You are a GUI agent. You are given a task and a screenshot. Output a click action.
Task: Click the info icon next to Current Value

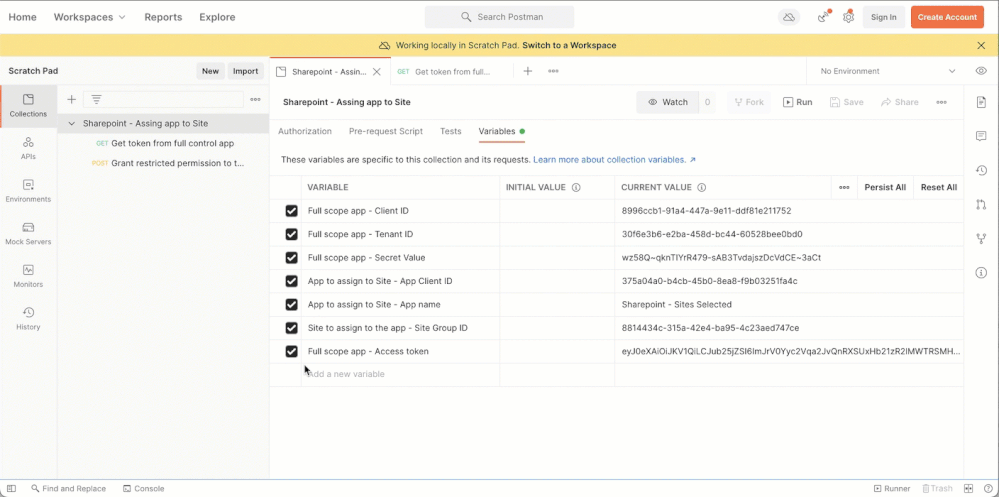pos(701,188)
